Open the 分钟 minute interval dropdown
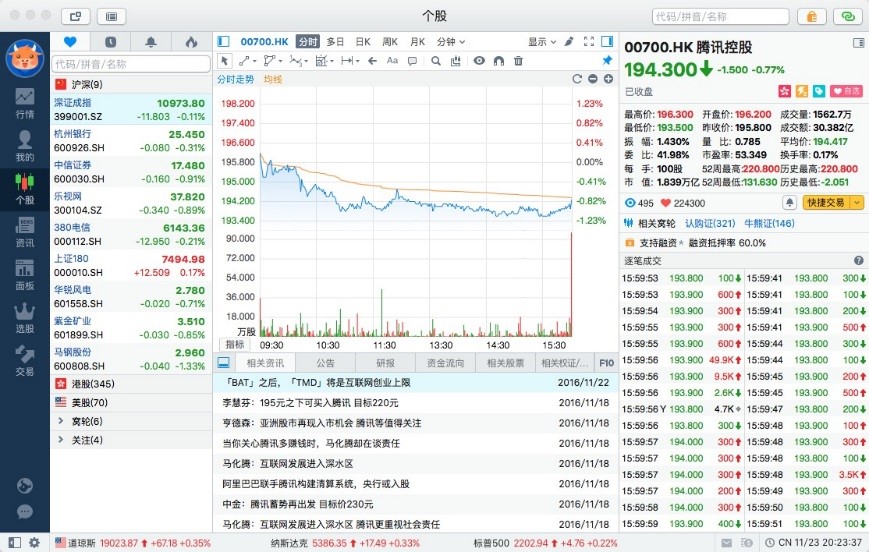Viewport: 869px width, 552px height. click(x=450, y=42)
